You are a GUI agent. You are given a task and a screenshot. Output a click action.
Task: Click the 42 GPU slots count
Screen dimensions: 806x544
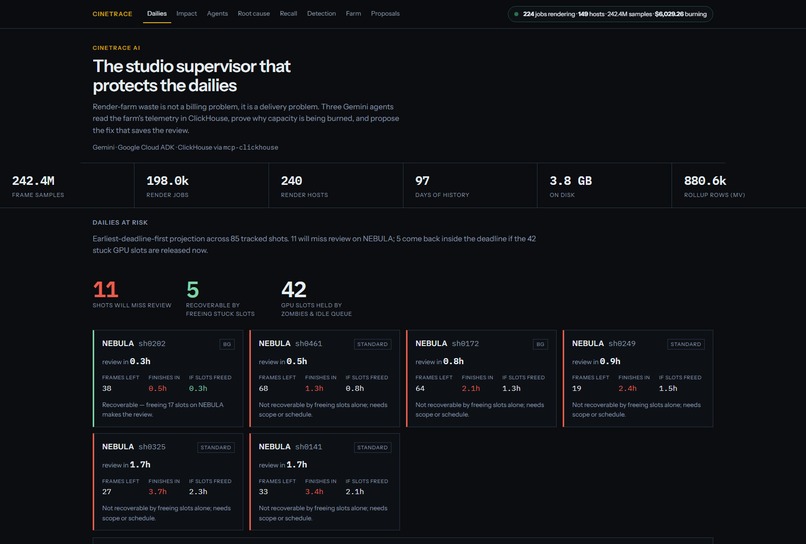tap(294, 289)
